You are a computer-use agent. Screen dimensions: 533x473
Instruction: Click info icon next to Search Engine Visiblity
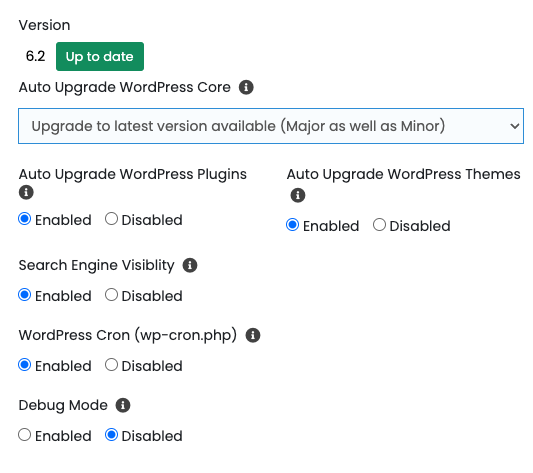pyautogui.click(x=190, y=265)
